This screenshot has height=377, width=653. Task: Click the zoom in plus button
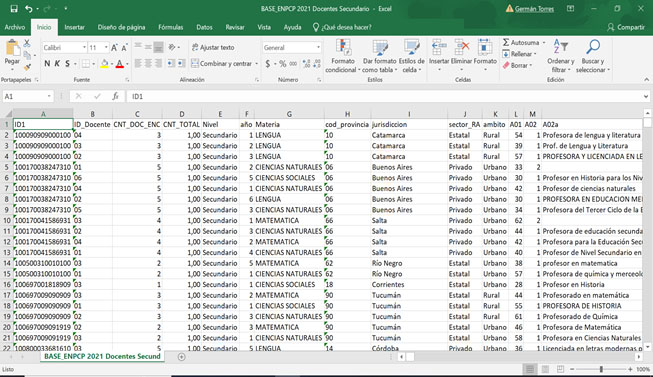(630, 369)
